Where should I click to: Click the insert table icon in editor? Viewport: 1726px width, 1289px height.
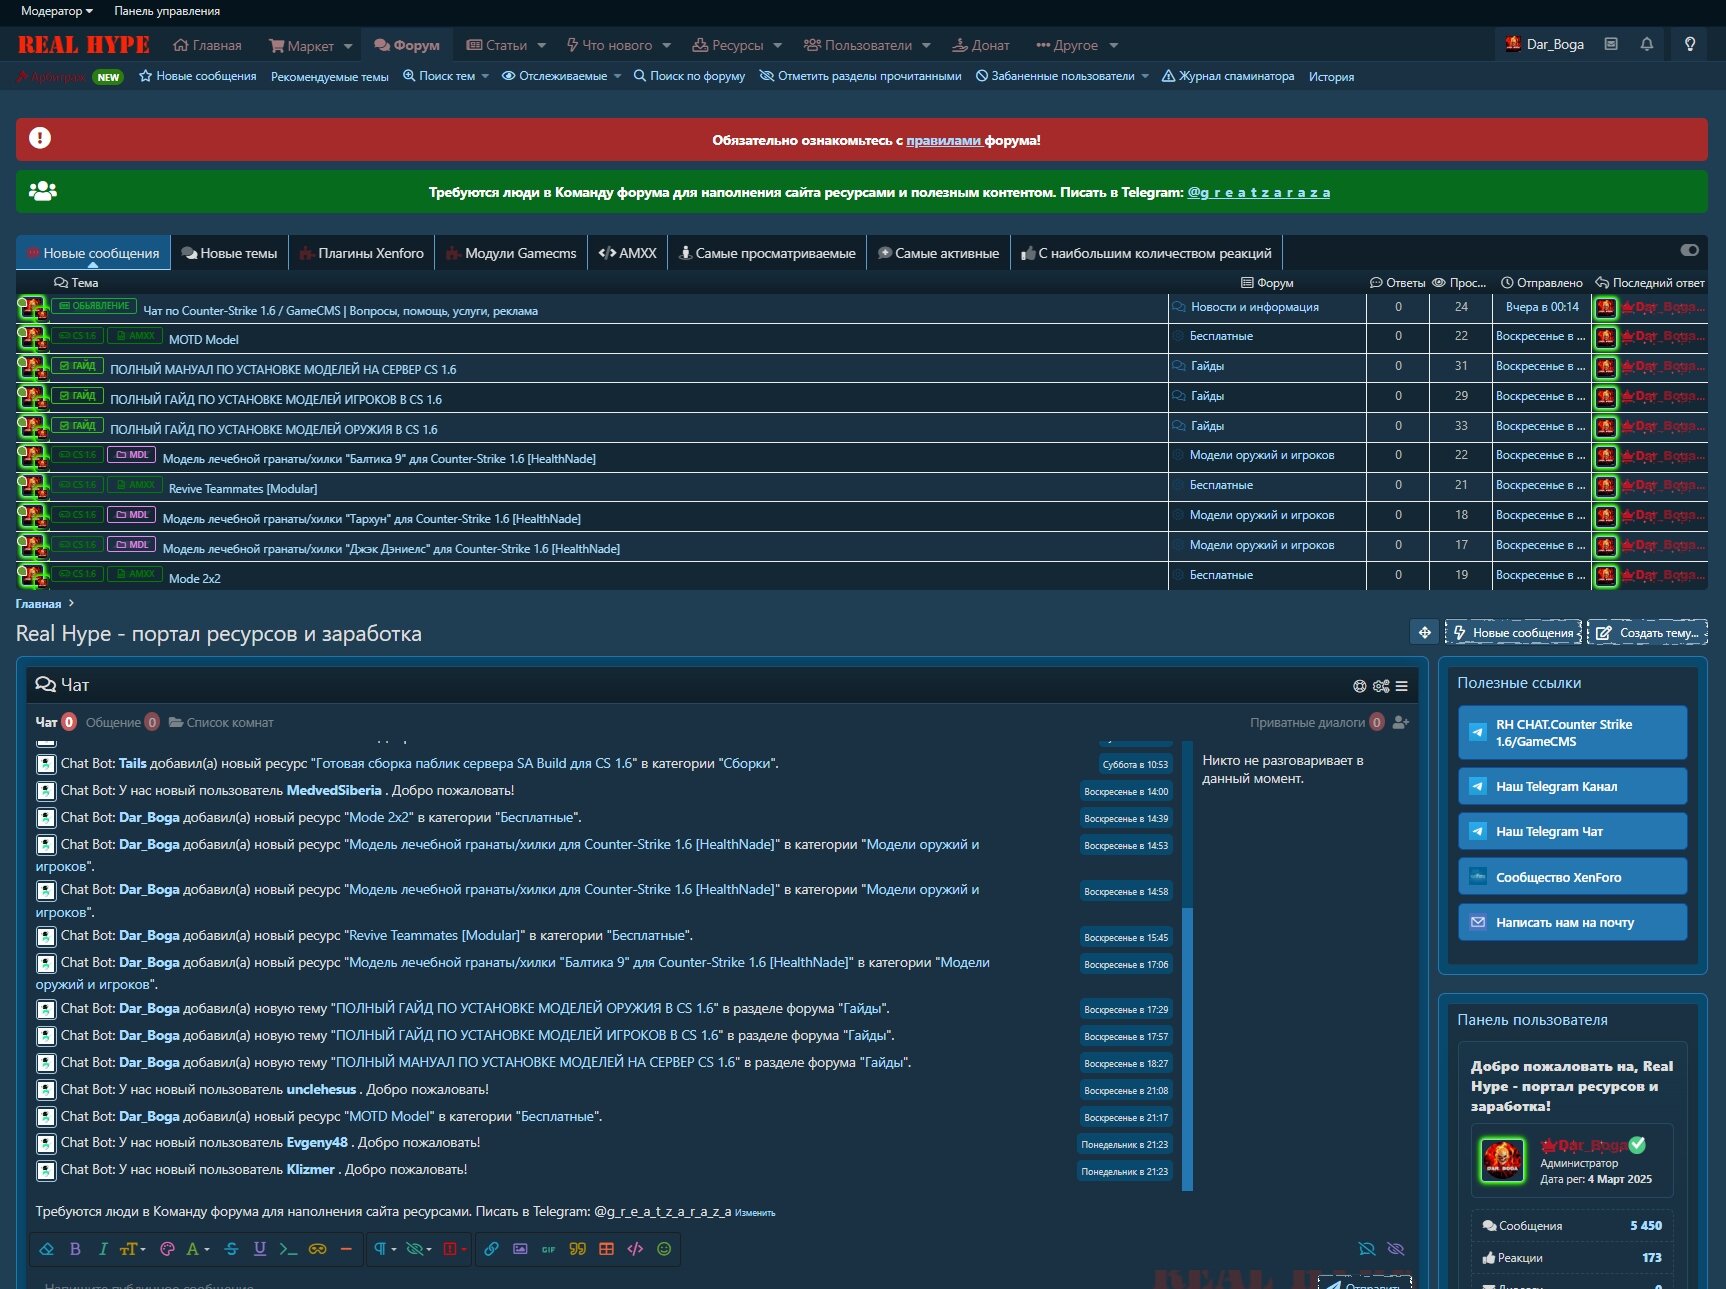(606, 1249)
